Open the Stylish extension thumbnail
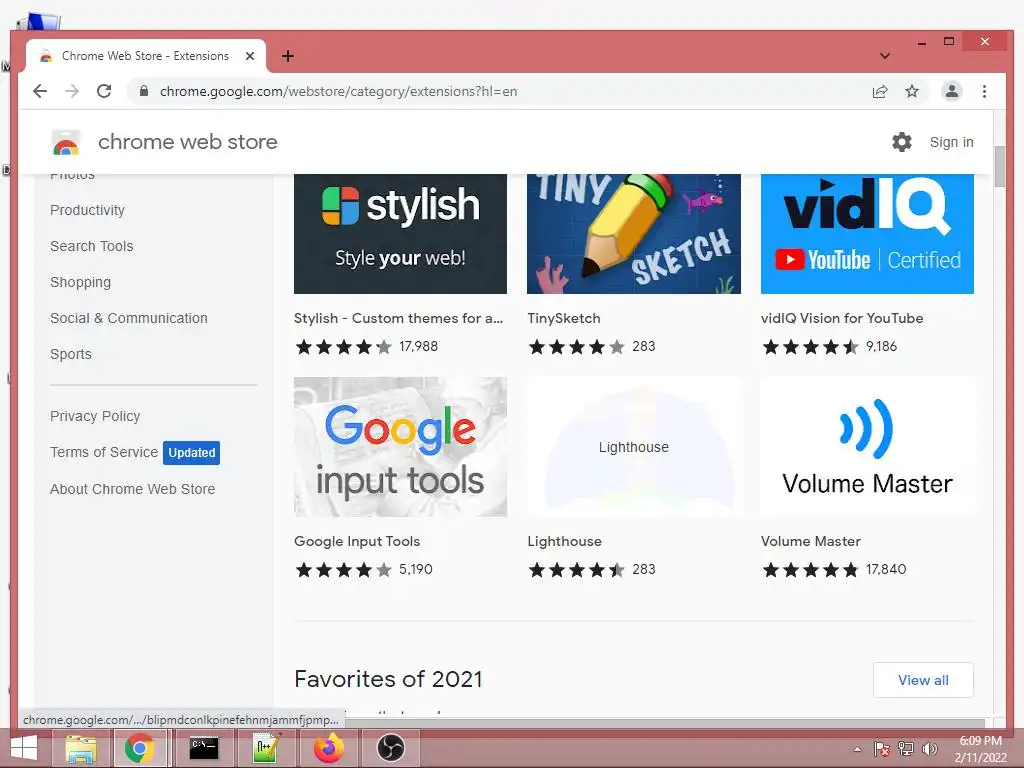 pyautogui.click(x=400, y=234)
